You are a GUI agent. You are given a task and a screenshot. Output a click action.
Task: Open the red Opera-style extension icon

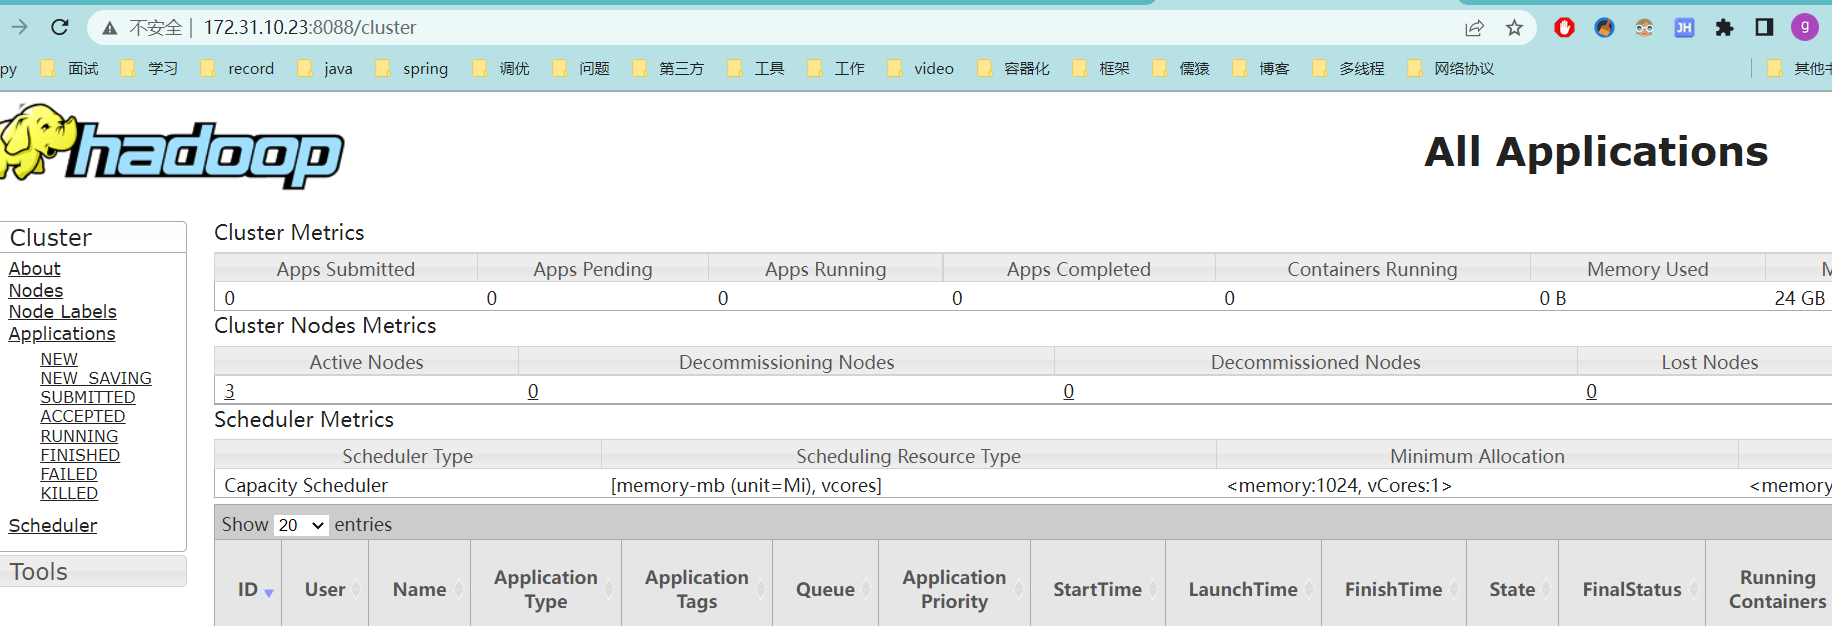click(1564, 28)
